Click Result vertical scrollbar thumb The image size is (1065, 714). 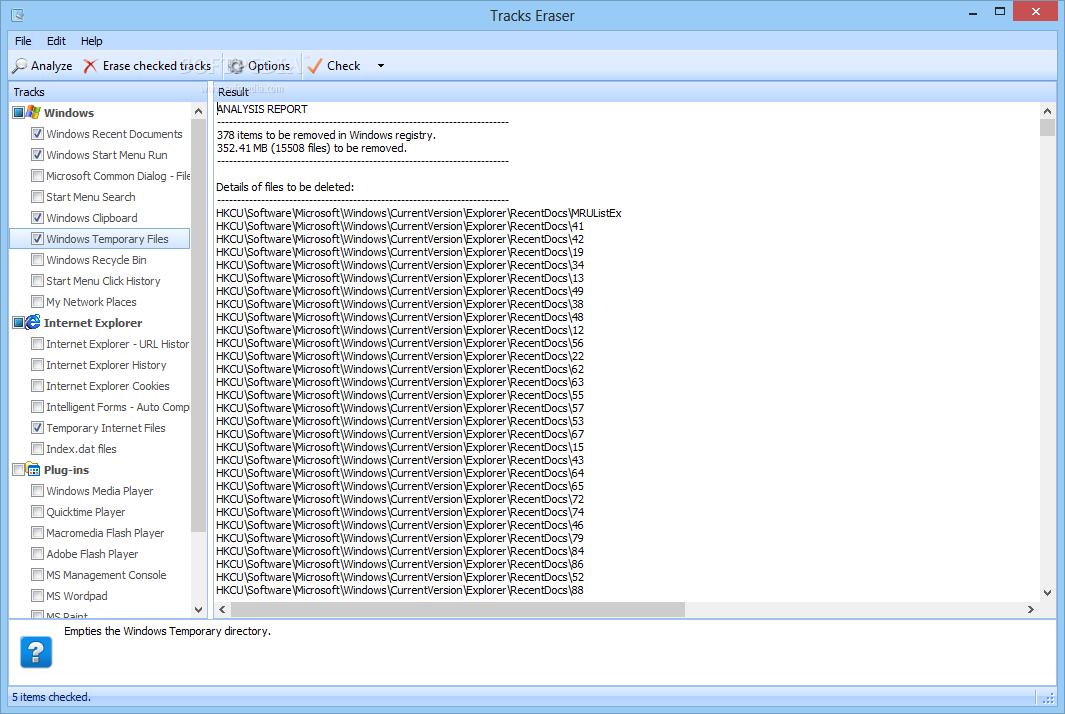pos(1047,128)
